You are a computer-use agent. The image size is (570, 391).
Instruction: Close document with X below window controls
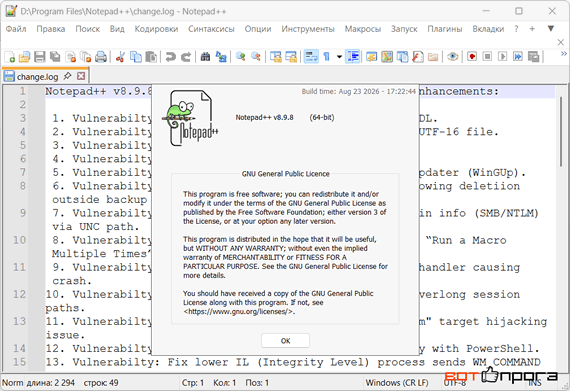pos(561,43)
